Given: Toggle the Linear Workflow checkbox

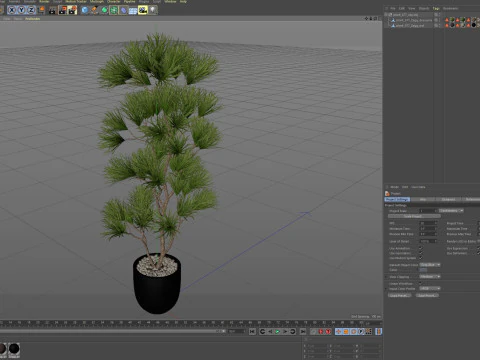Looking at the screenshot, I should click(421, 284).
